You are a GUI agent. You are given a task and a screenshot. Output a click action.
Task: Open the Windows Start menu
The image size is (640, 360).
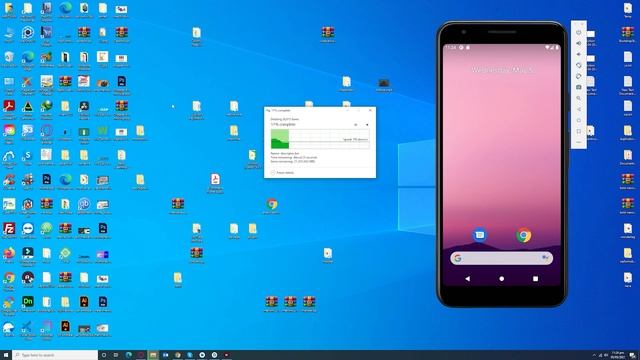[x=6, y=355]
